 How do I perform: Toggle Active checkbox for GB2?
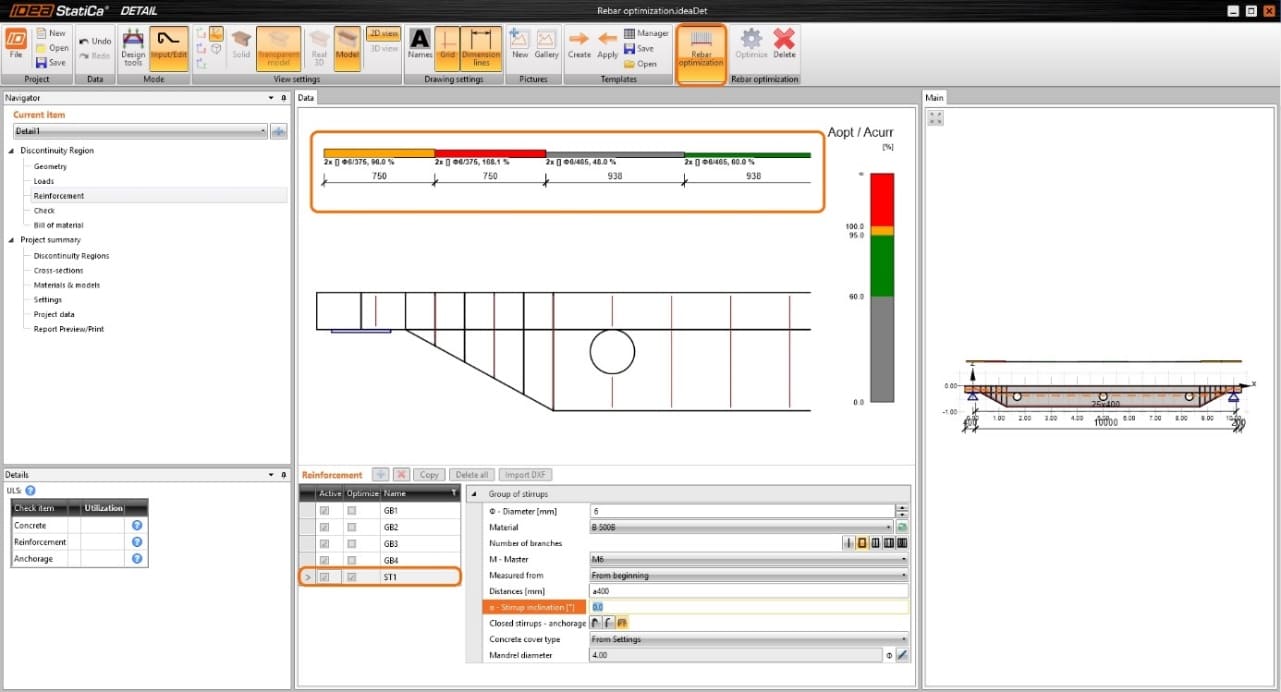pos(324,527)
